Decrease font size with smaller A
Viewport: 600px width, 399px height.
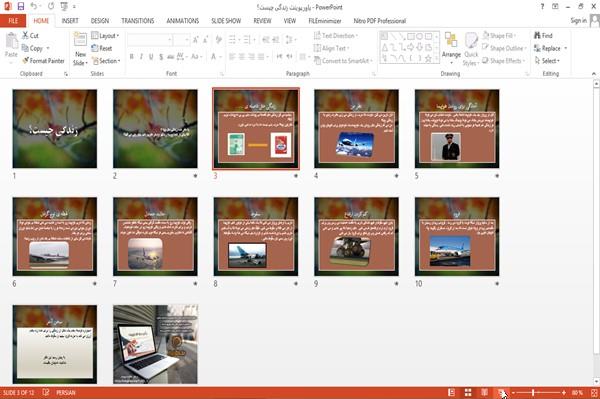(x=205, y=40)
